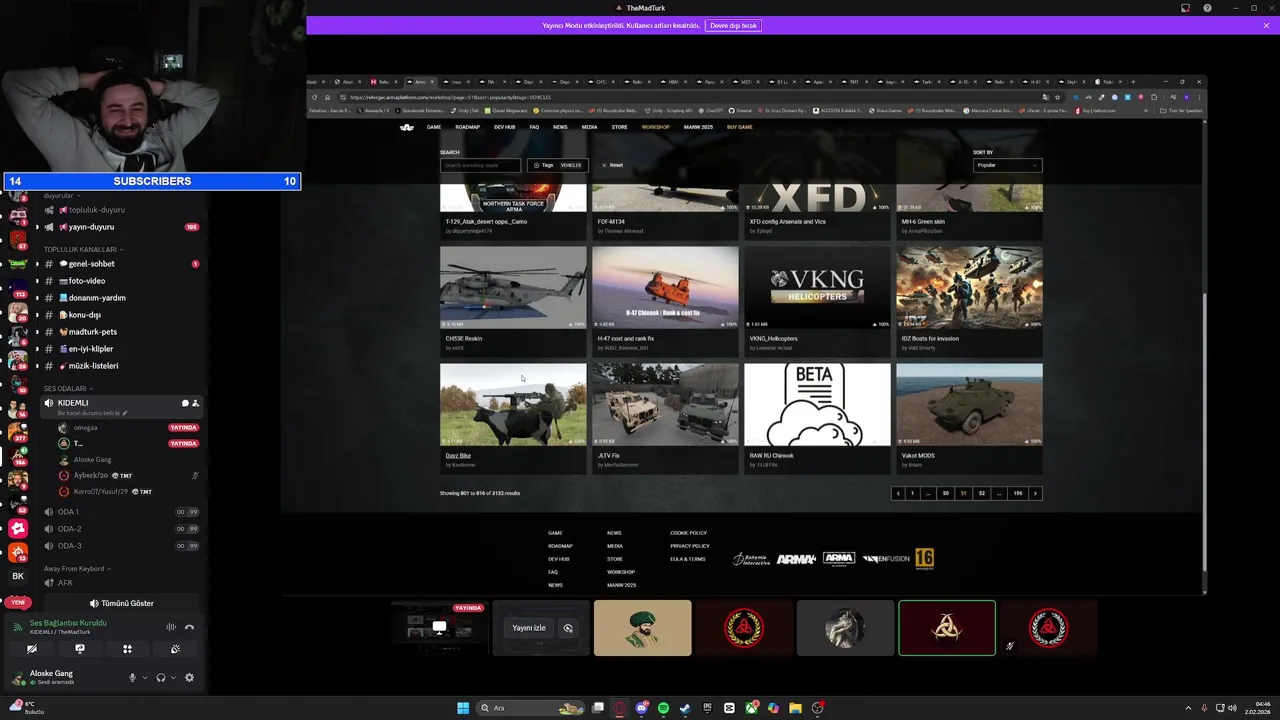Screen dimensions: 1280x720
Task: Expand microphone input device options
Action: [x=144, y=677]
